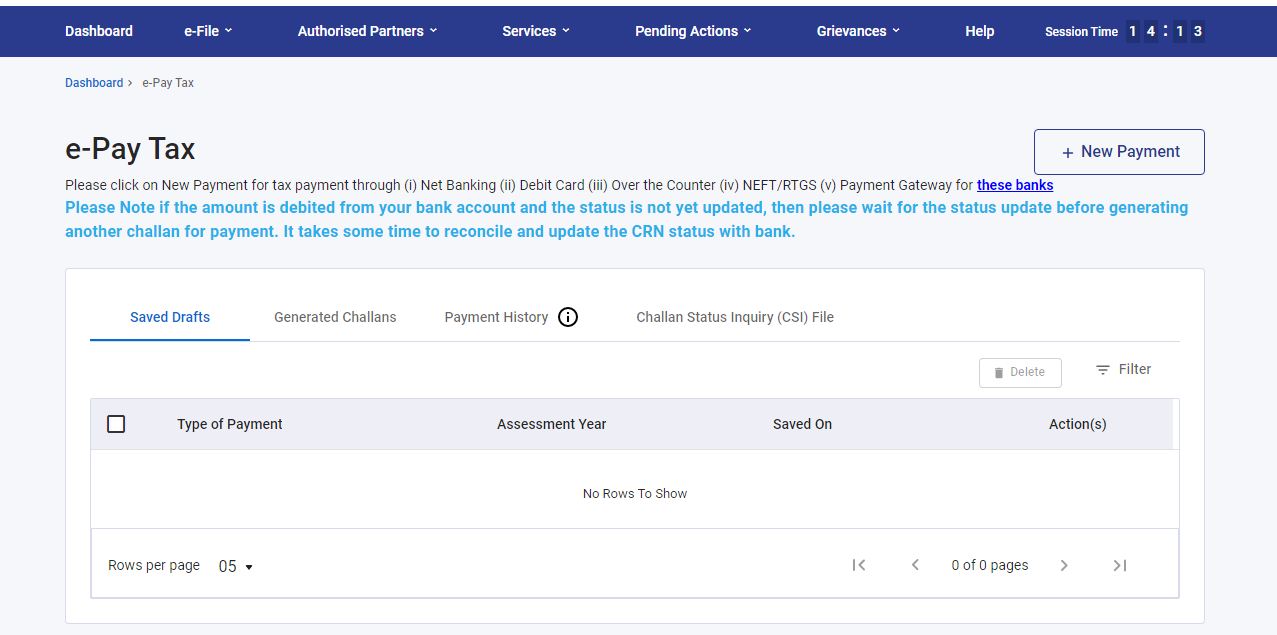Expand the Pending Actions menu
Screen dimensions: 1277x635
coord(693,31)
